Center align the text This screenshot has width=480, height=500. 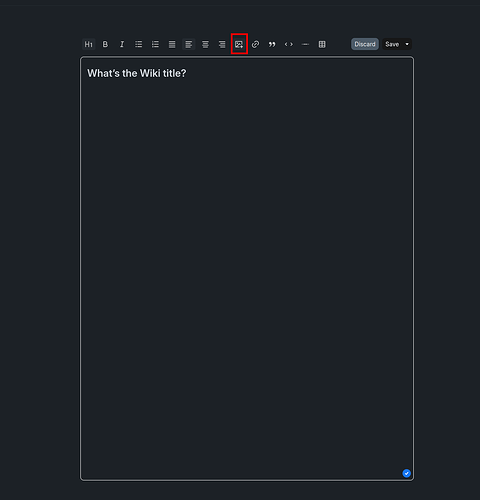[x=205, y=44]
